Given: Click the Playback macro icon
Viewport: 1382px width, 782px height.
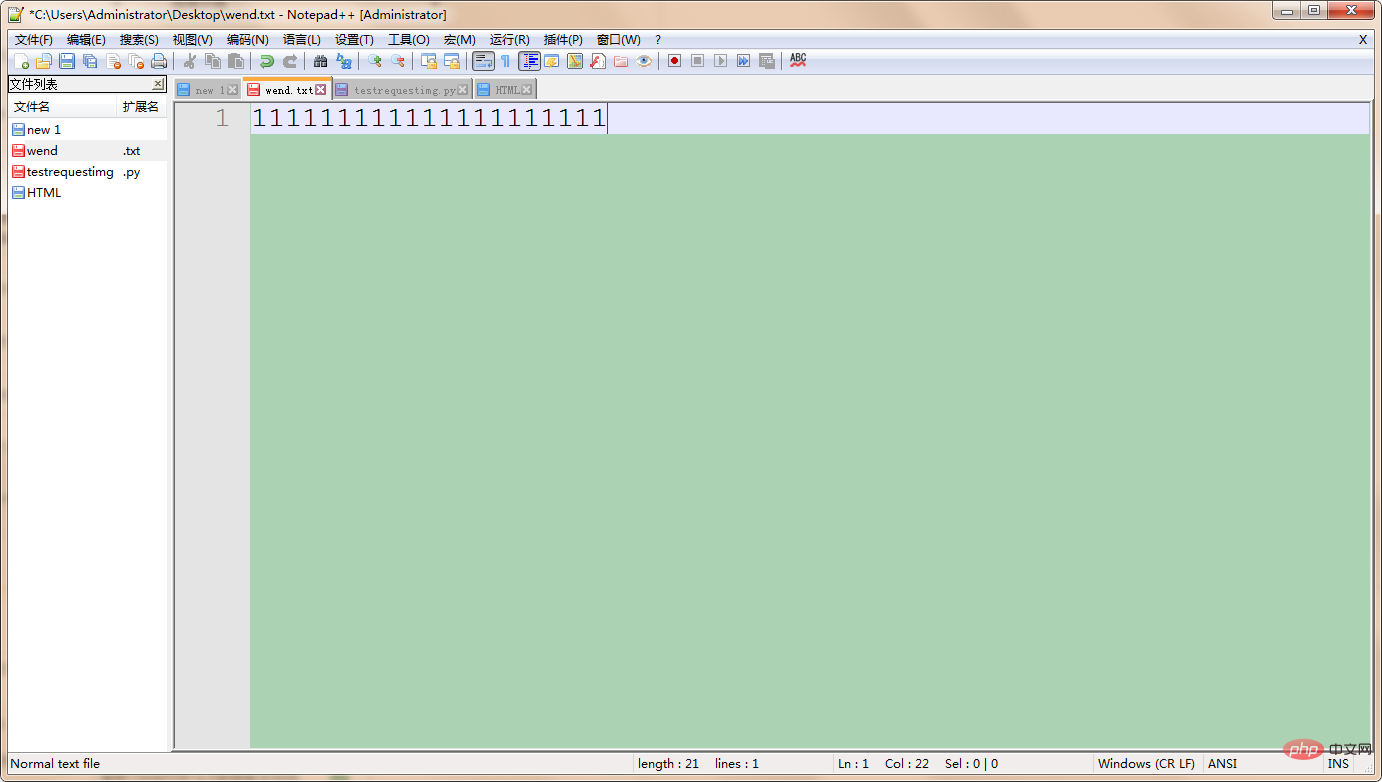Looking at the screenshot, I should [x=720, y=61].
